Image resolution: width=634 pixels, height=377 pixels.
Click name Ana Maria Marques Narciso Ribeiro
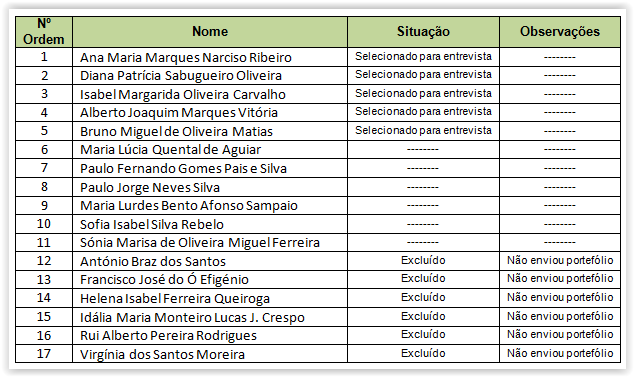[x=186, y=57]
